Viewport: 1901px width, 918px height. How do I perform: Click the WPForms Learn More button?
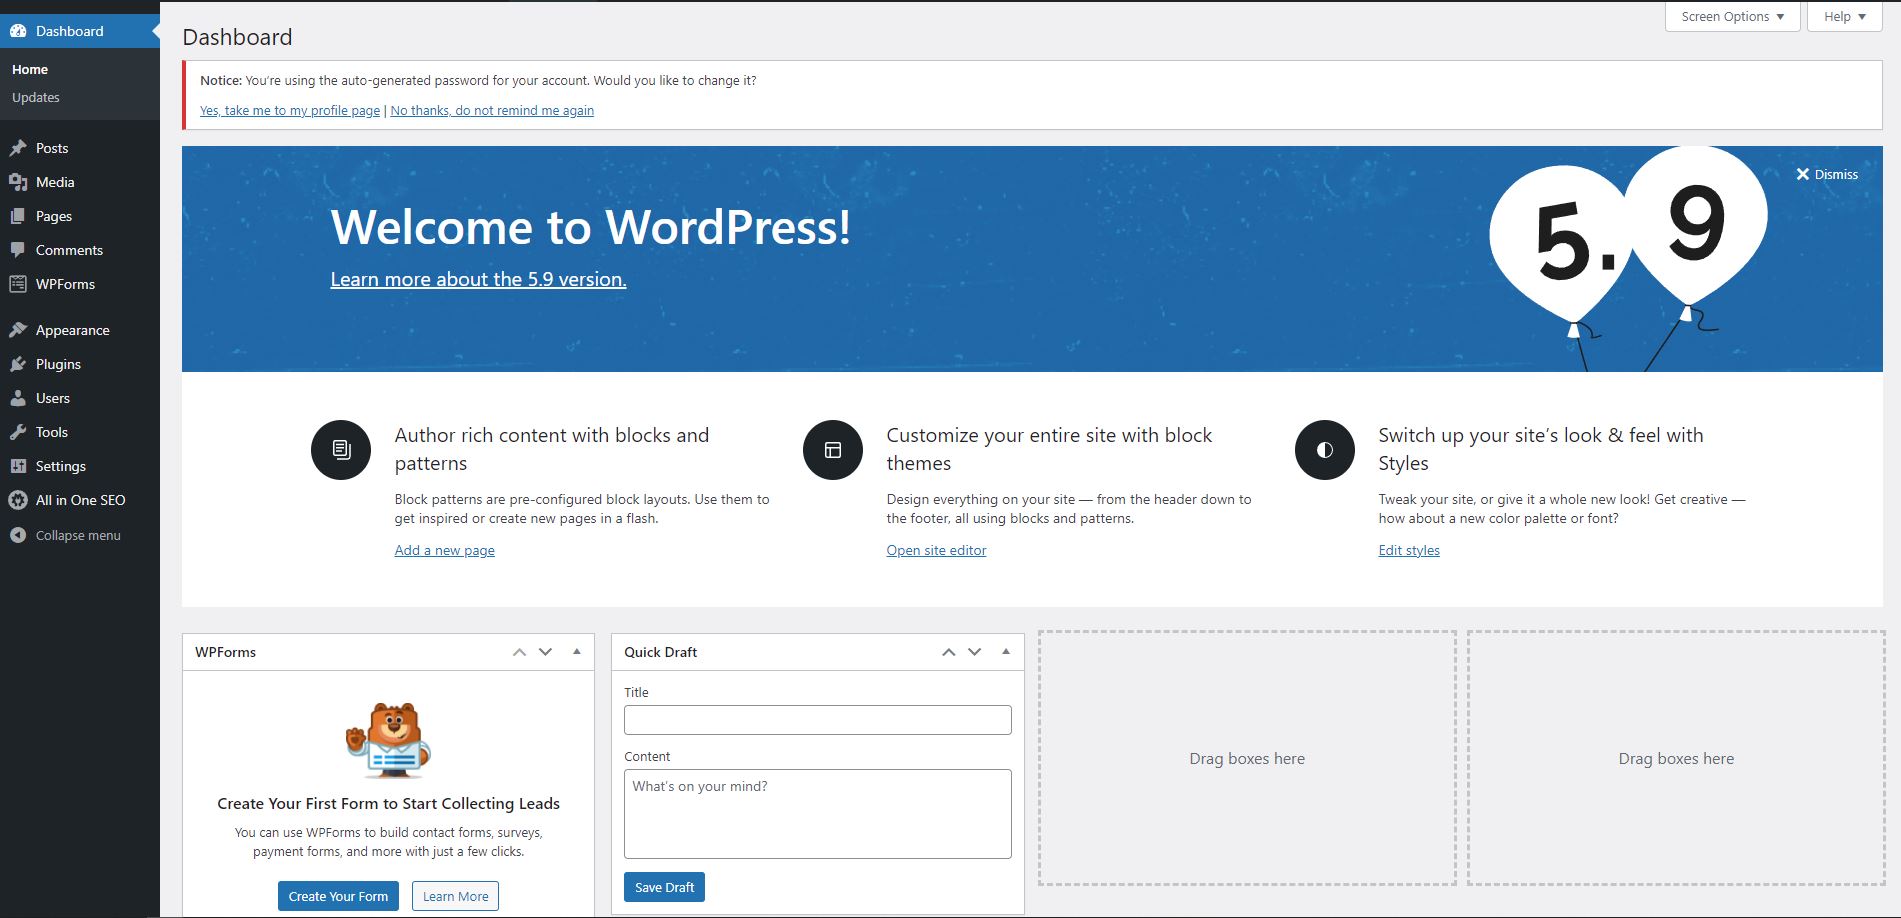[455, 896]
